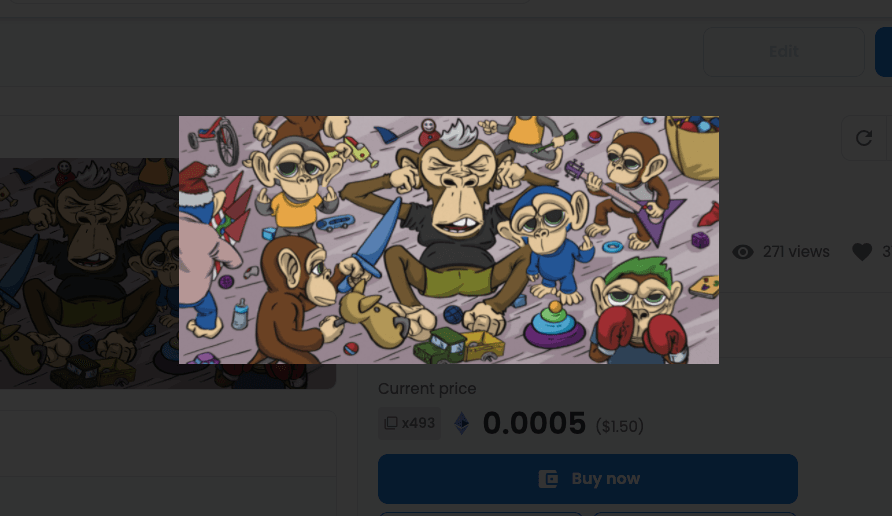Click the search field at the top

[x=265, y=5]
